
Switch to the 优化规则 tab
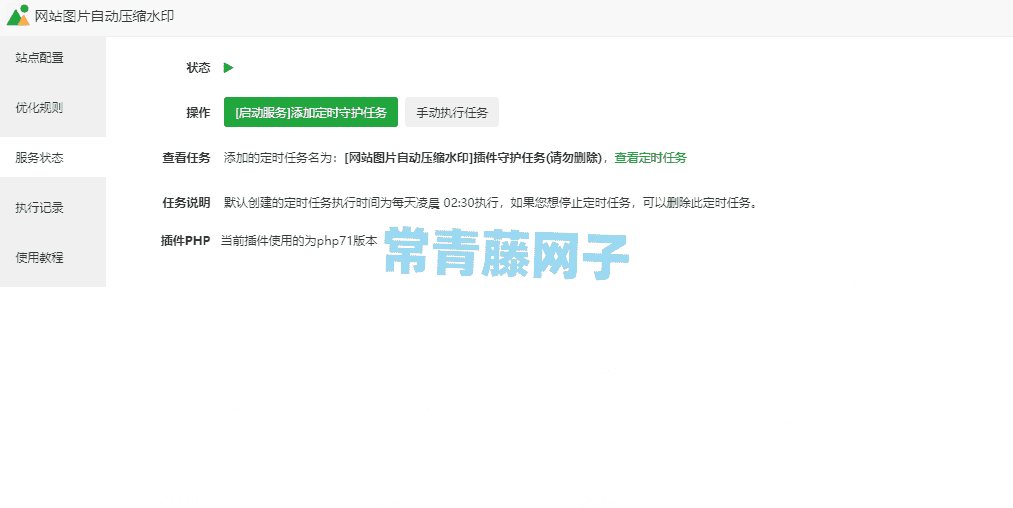(x=53, y=108)
